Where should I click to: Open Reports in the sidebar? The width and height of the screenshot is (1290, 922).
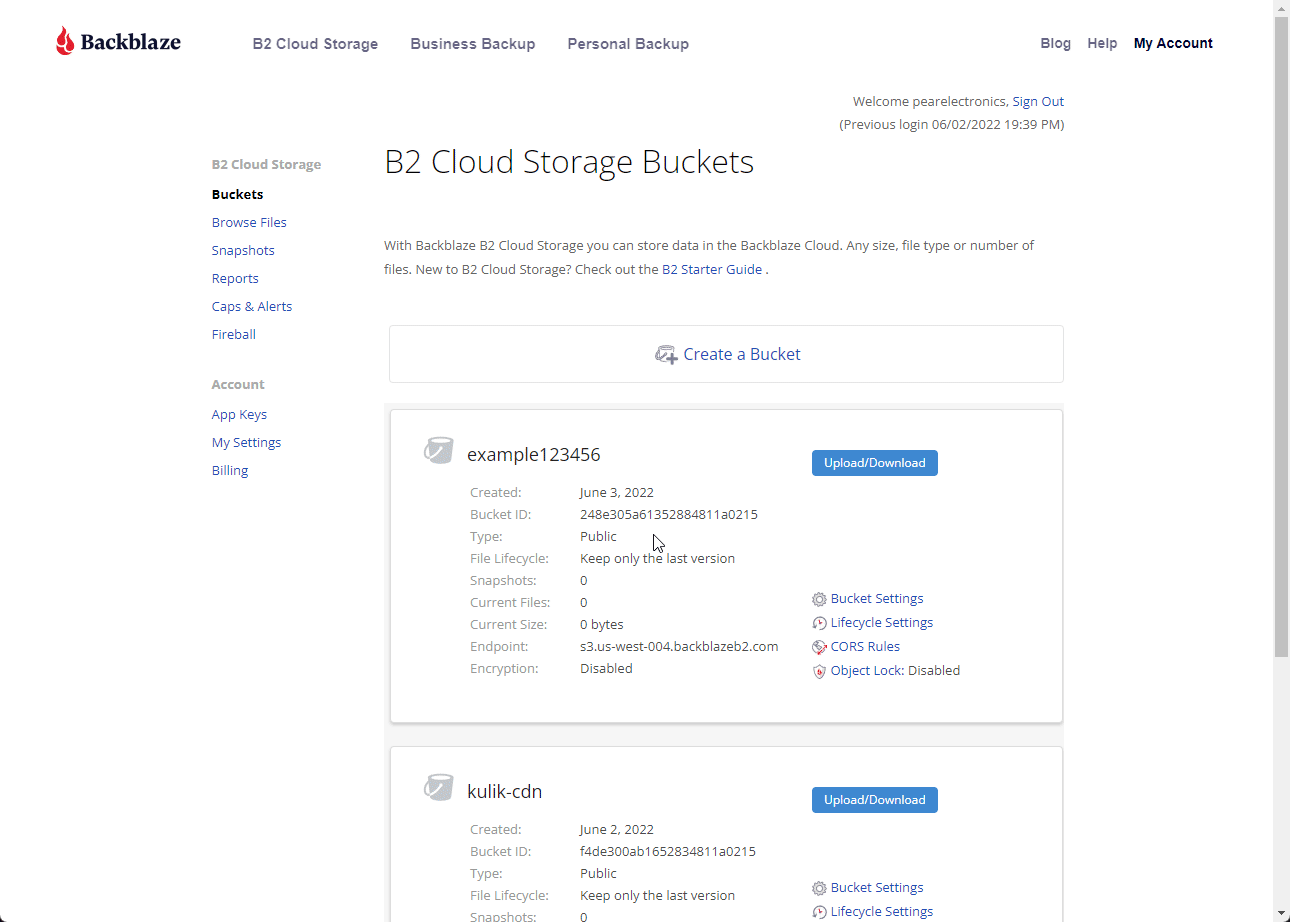[x=235, y=278]
